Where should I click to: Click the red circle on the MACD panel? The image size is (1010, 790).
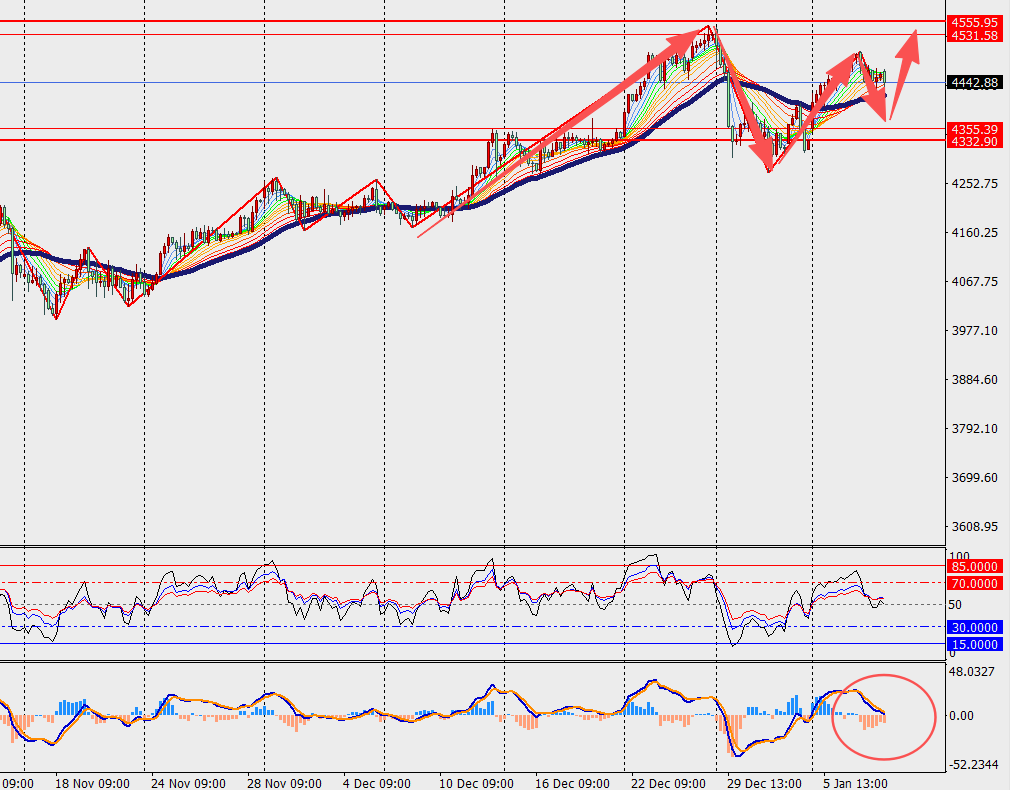coord(884,715)
